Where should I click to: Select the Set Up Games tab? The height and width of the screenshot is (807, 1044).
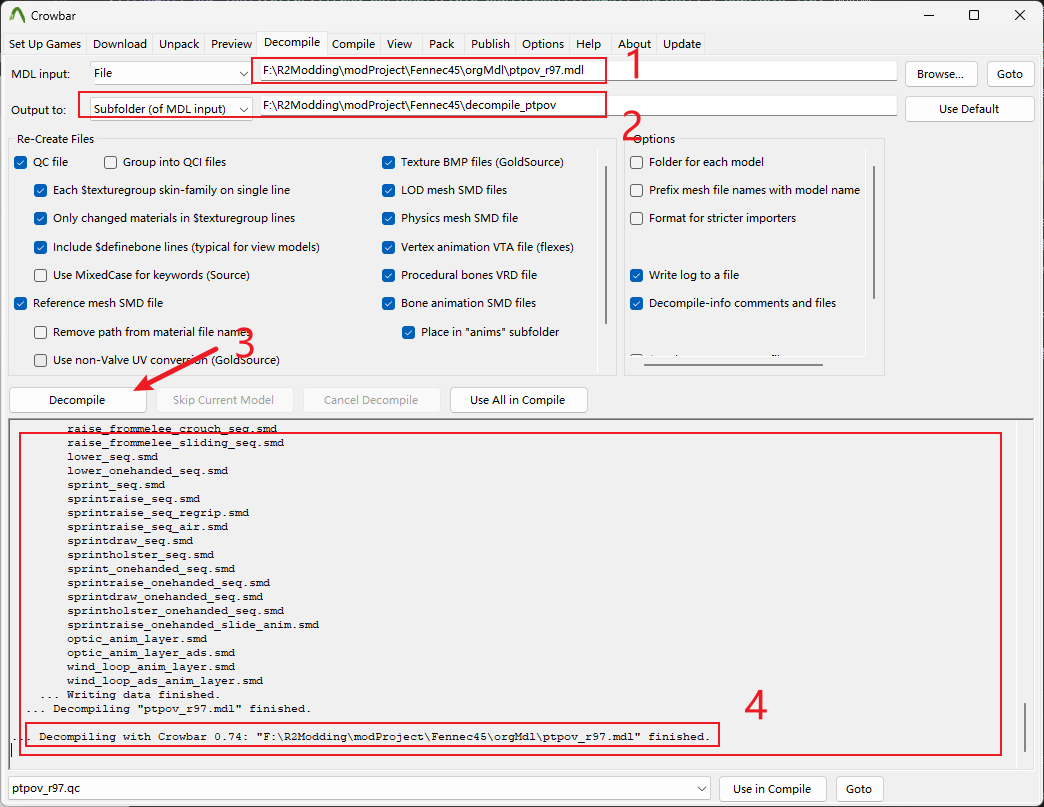coord(46,43)
